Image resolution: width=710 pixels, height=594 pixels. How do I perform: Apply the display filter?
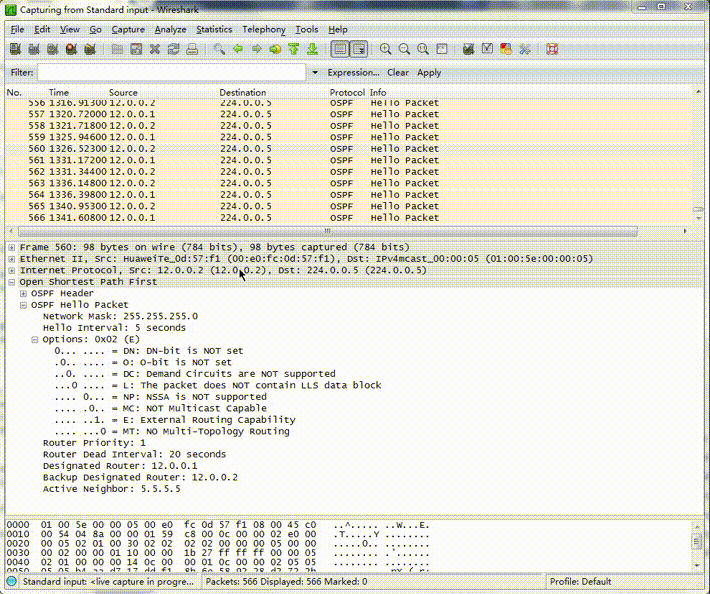pyautogui.click(x=429, y=72)
